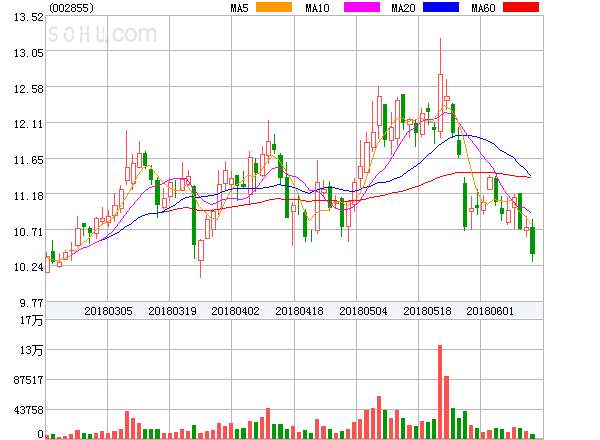Select the 20180601 date marker
Image resolution: width=600 pixels, height=440 pixels.
coord(490,311)
